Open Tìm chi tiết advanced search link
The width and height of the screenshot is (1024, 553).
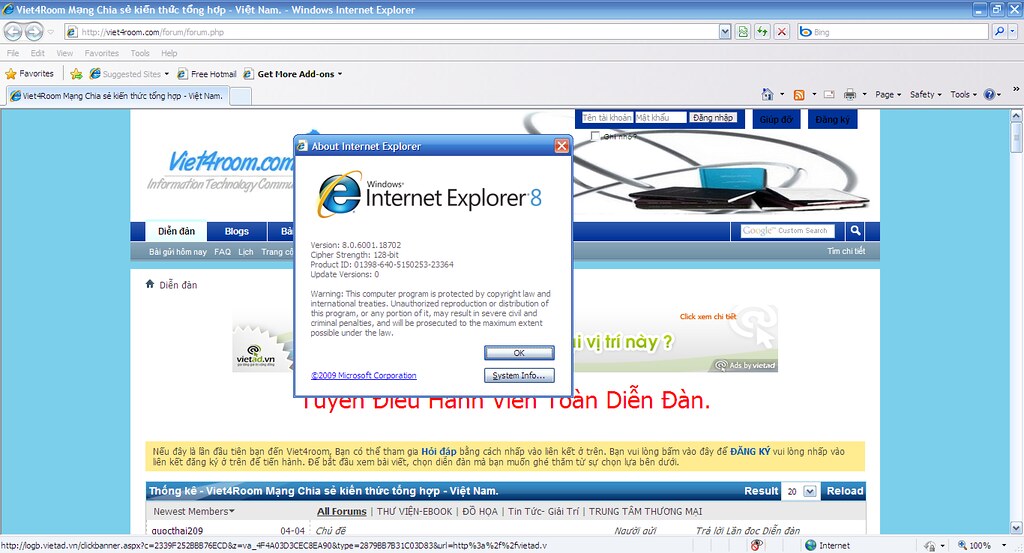[x=846, y=251]
